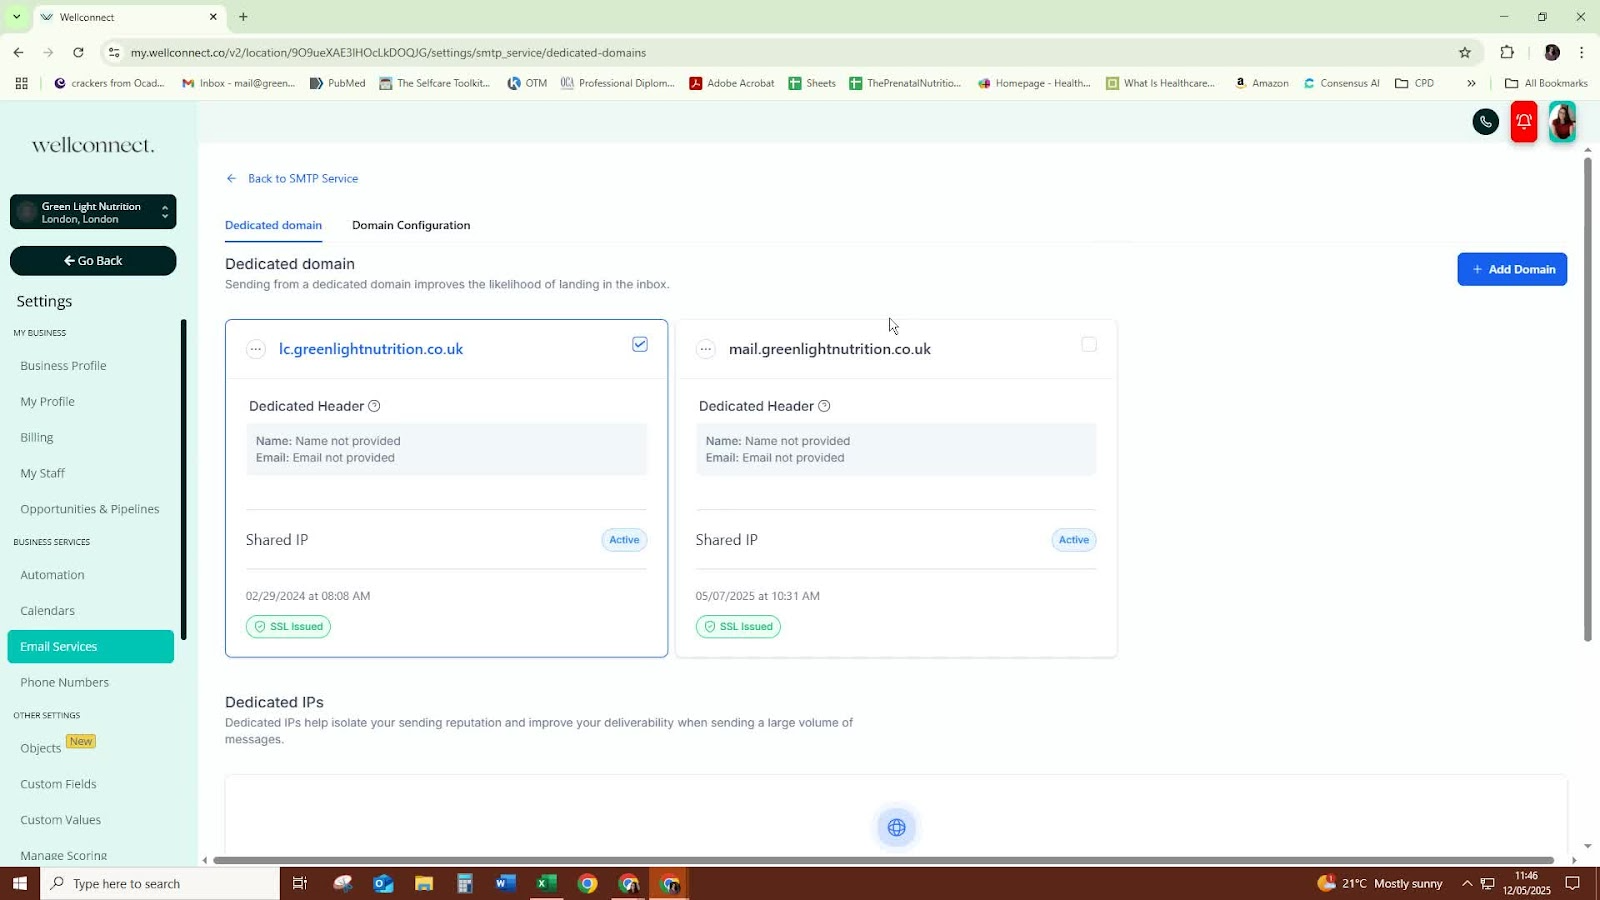Open the Chrome apps grid
This screenshot has width=1600, height=900.
(21, 83)
